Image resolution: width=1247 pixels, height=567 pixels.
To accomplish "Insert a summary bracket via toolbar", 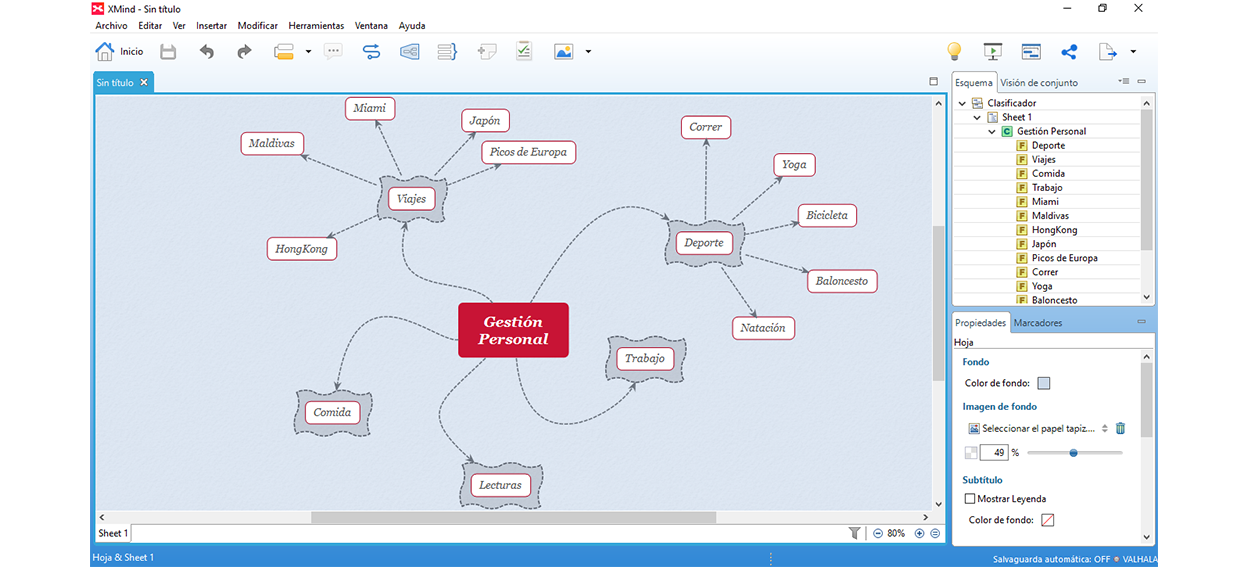I will pyautogui.click(x=447, y=52).
